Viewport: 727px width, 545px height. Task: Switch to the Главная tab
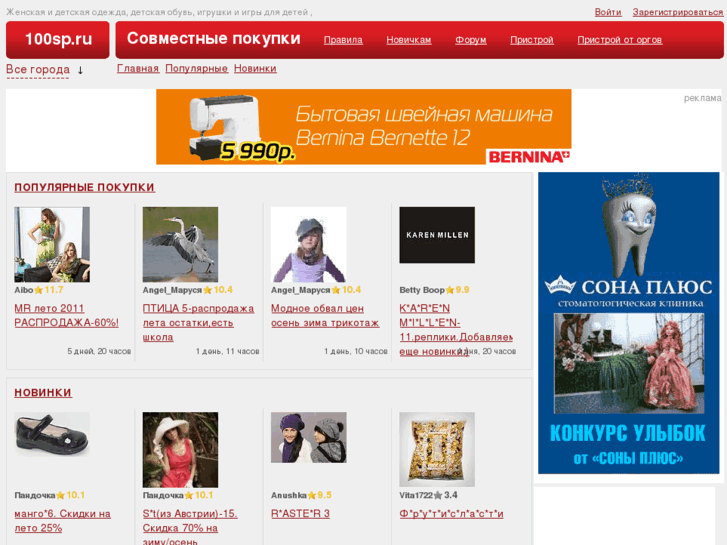pos(138,69)
